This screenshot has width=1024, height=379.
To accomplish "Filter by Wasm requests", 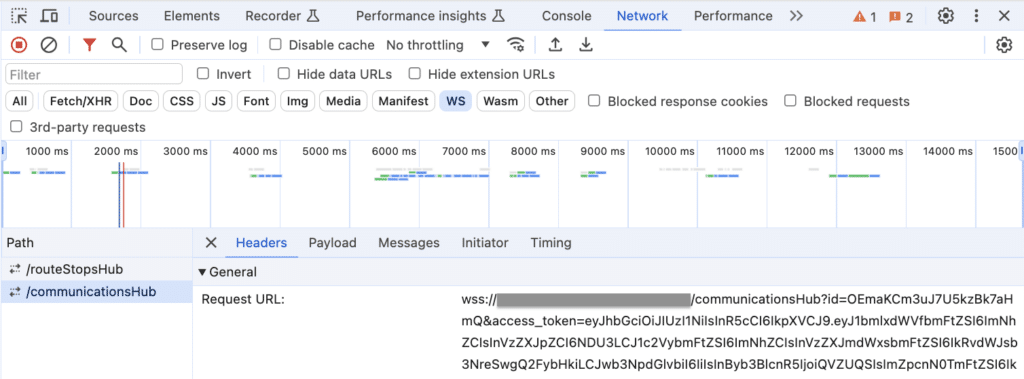I will (x=500, y=101).
